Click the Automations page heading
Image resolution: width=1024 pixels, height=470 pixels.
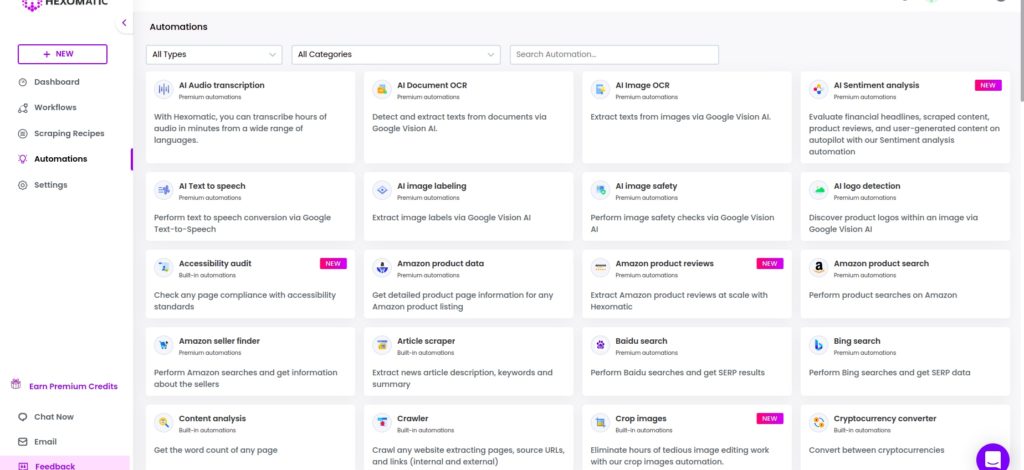point(178,27)
